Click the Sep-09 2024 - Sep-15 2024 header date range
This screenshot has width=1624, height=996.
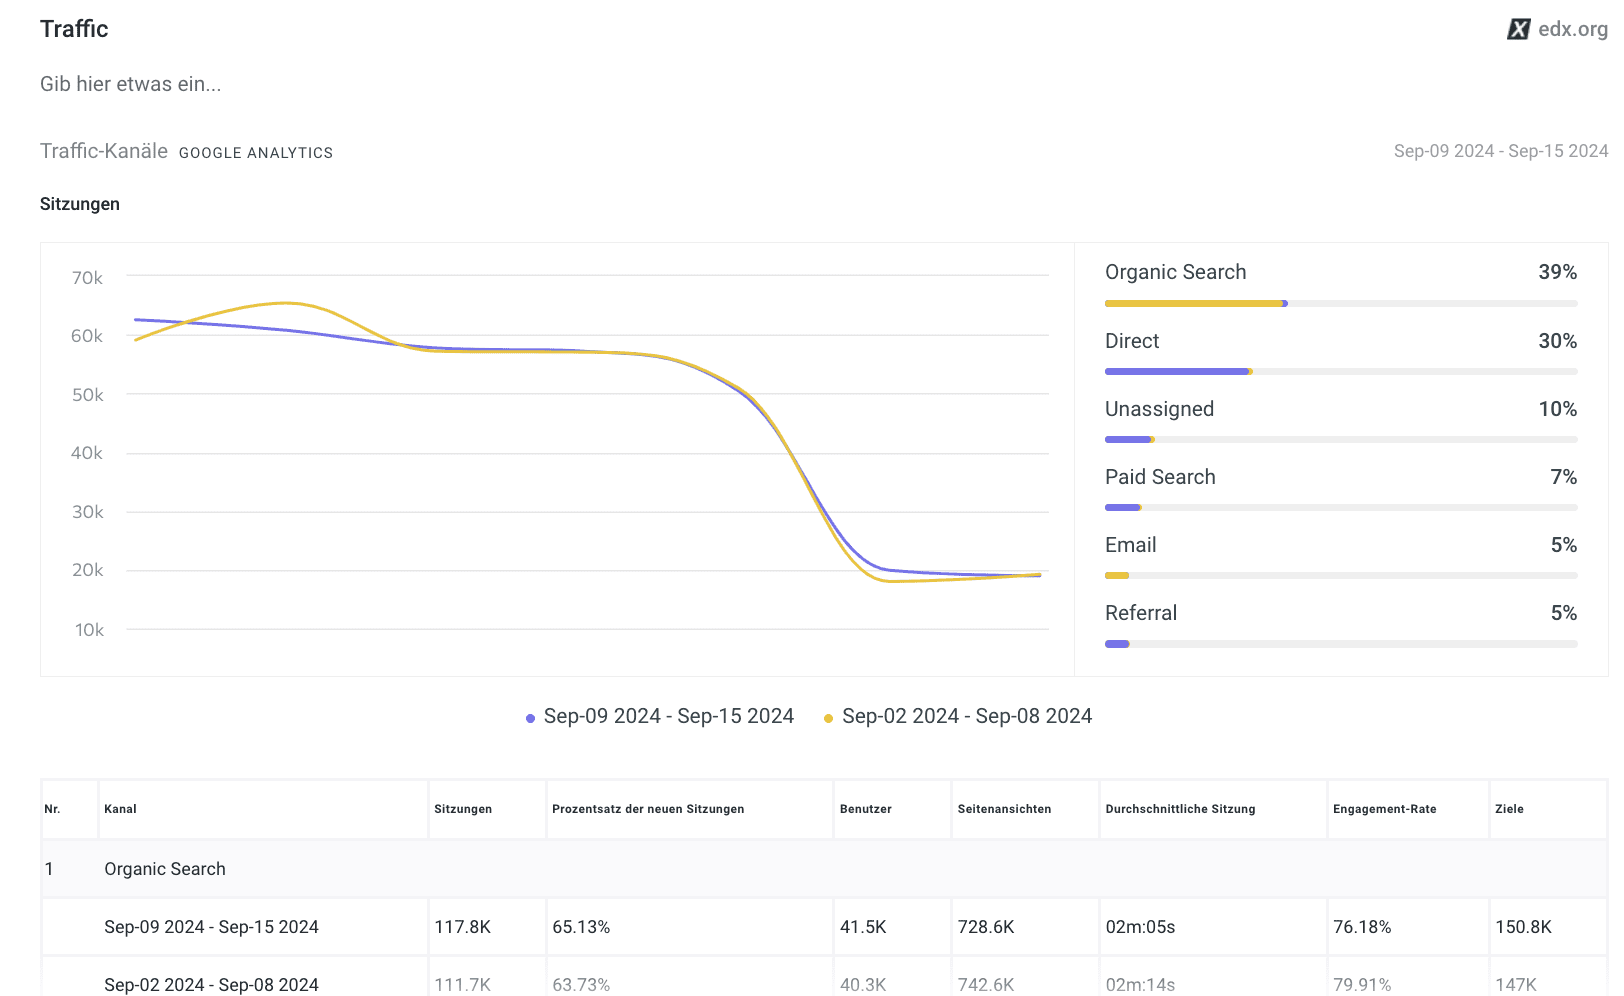click(1501, 151)
